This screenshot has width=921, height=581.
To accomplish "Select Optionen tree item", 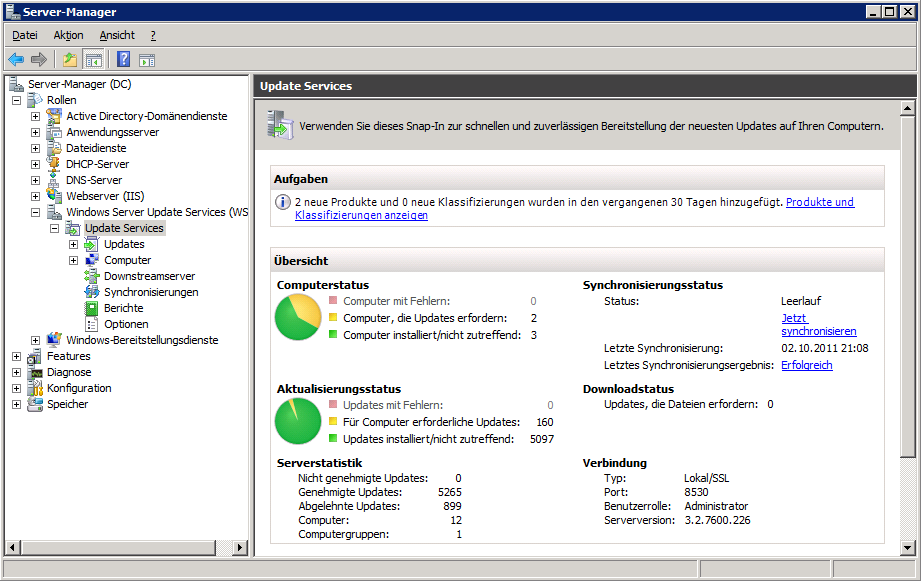I will click(126, 324).
